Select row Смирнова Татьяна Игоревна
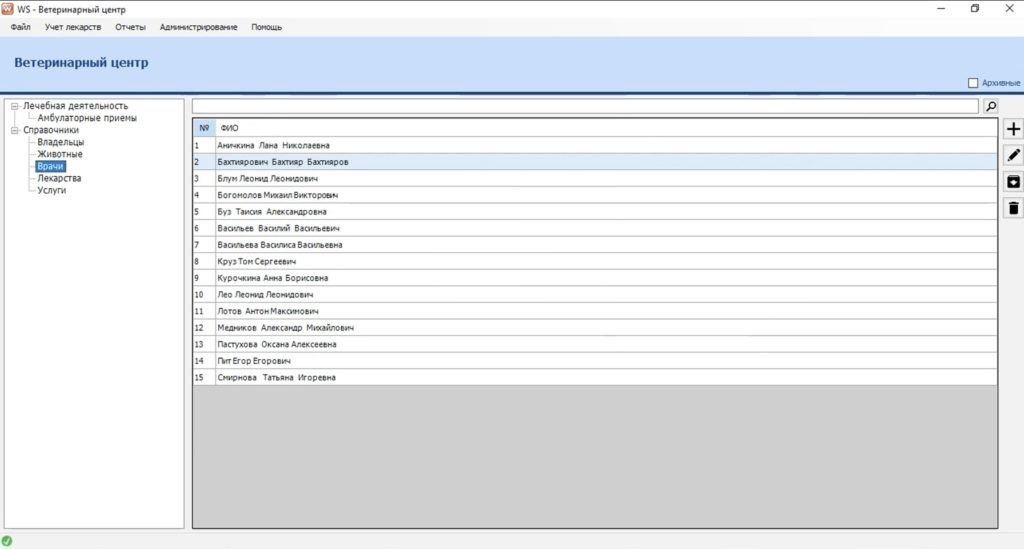The width and height of the screenshot is (1024, 549). pos(595,377)
